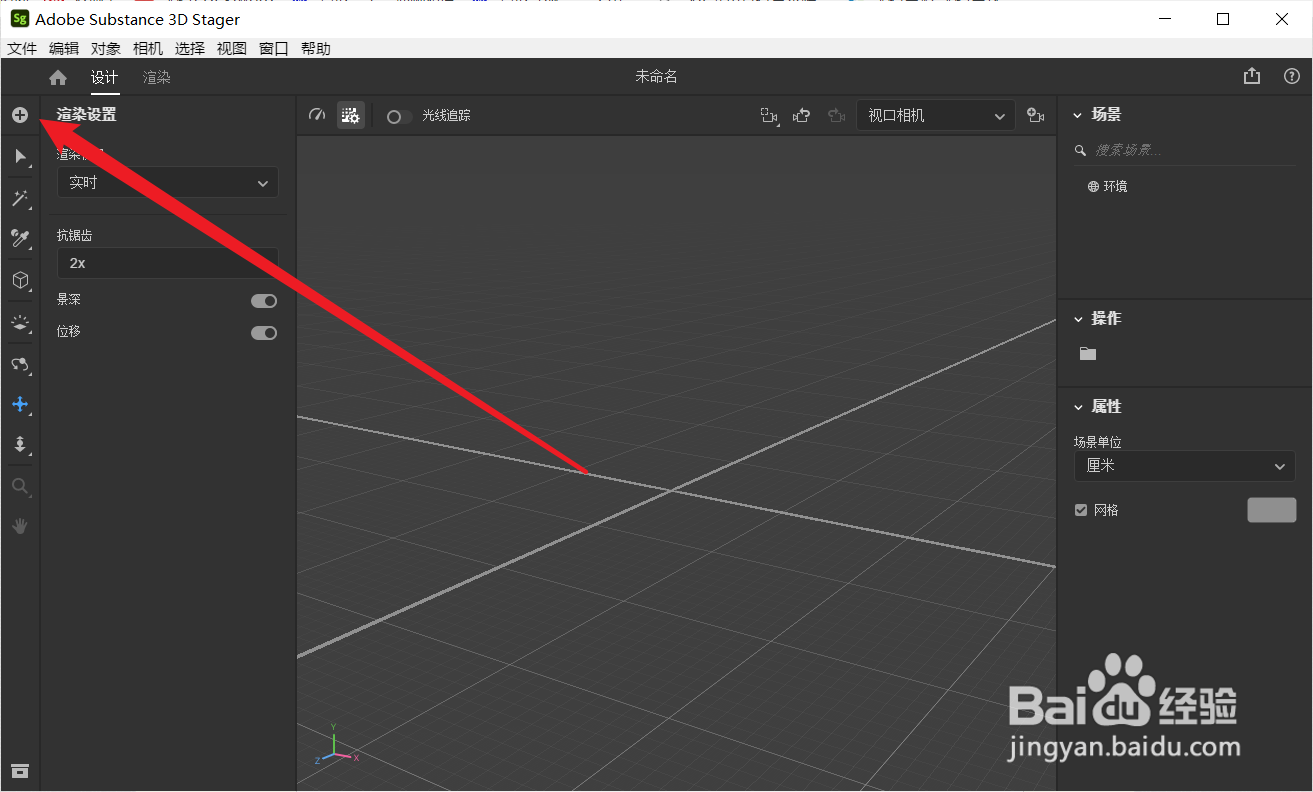
Task: Click the 搜索场景 search field
Action: (1184, 150)
